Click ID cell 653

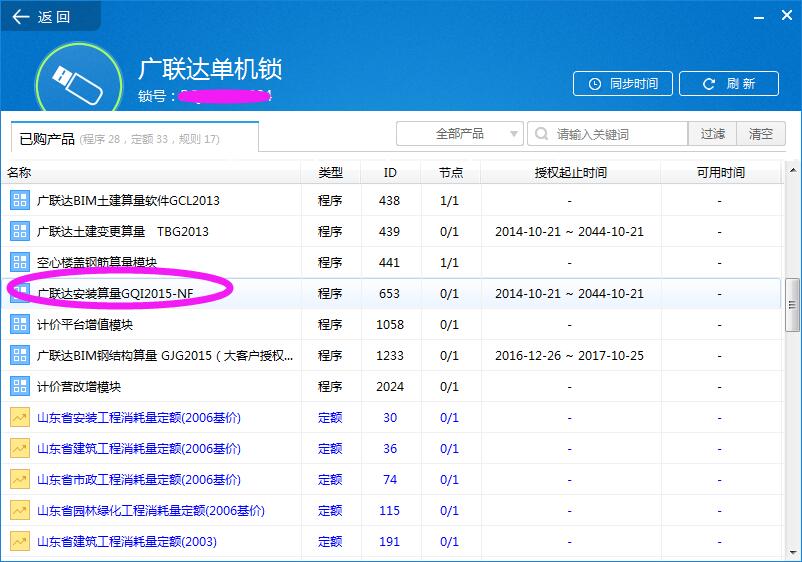[390, 294]
